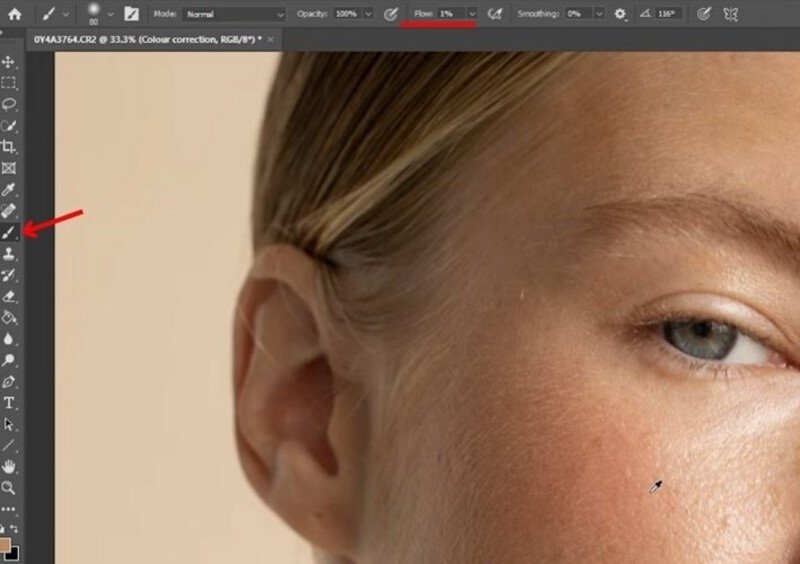Go to the Home screen icon
Viewport: 800px width, 564px height.
pyautogui.click(x=15, y=14)
